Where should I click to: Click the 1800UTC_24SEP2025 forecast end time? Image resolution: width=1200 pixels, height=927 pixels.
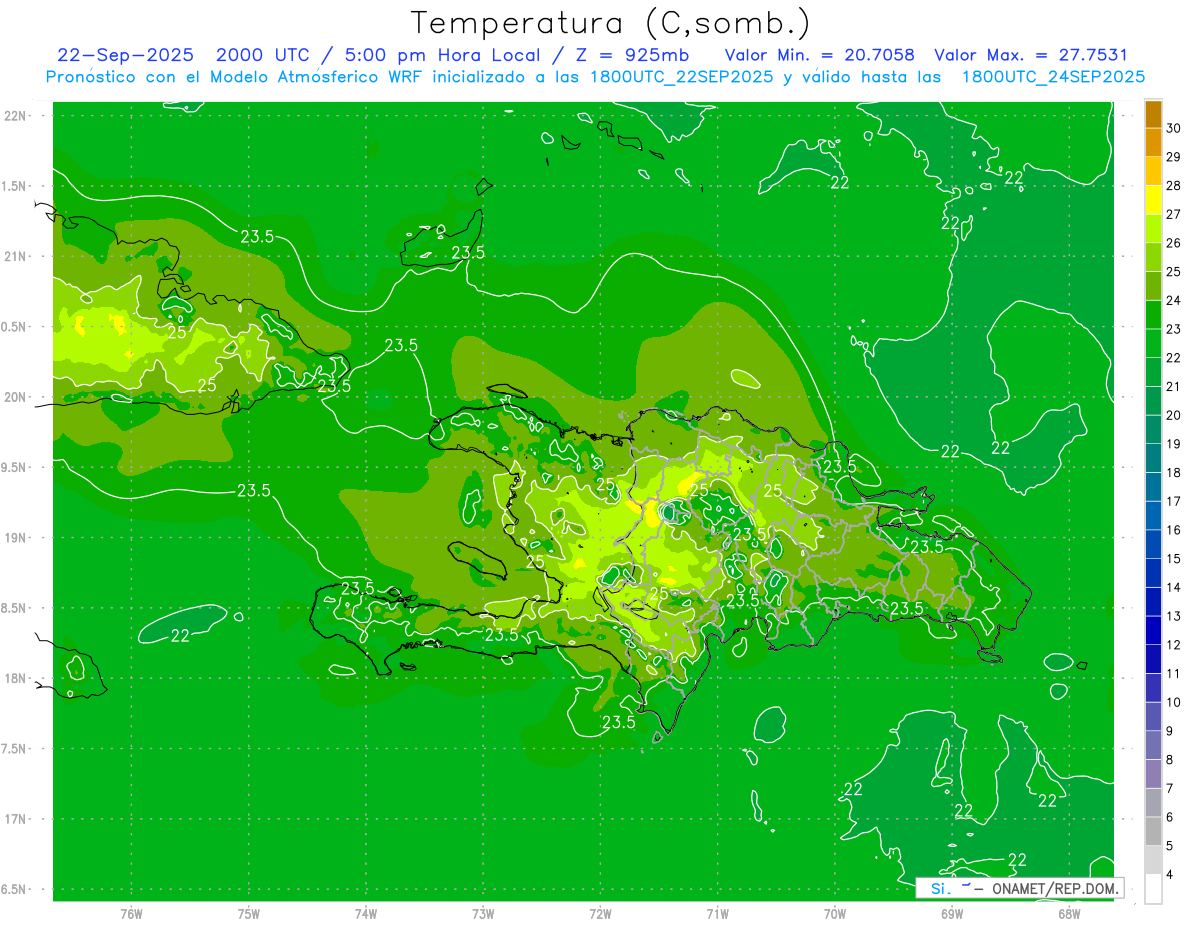[1053, 77]
